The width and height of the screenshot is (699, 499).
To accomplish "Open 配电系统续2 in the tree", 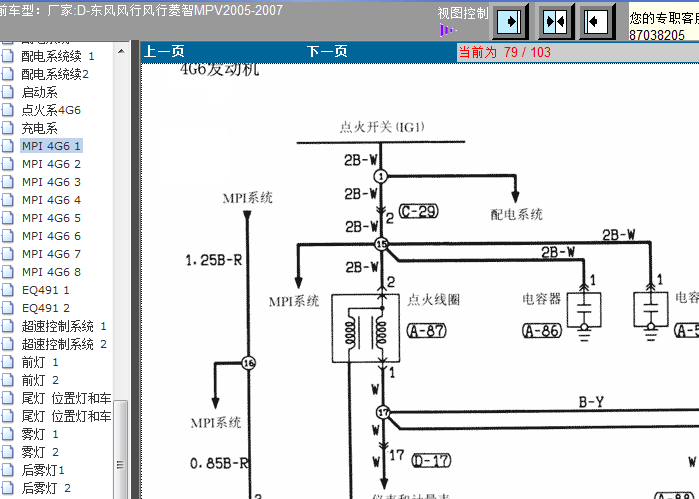I will click(x=55, y=74).
